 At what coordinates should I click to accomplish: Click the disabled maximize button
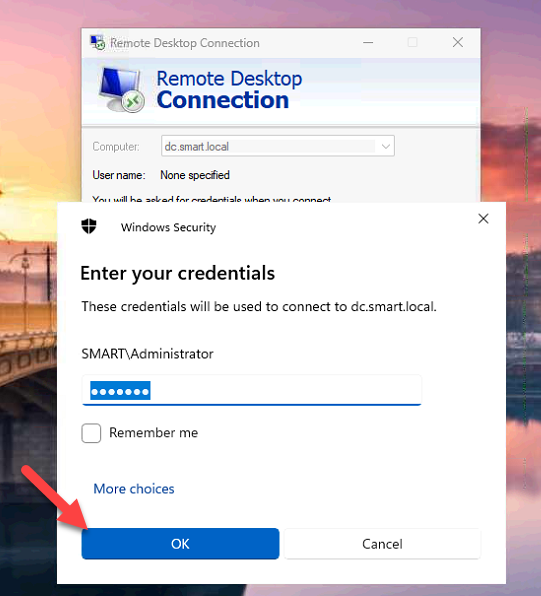click(x=412, y=42)
